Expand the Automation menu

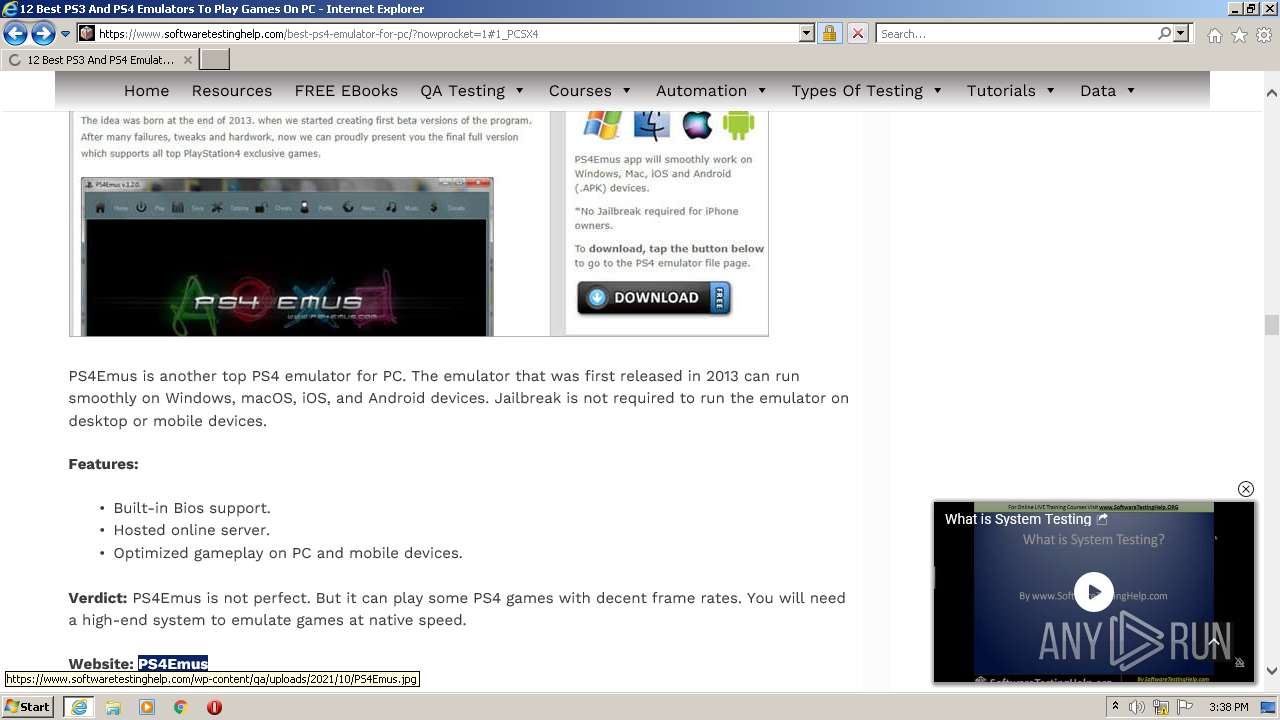tap(711, 90)
